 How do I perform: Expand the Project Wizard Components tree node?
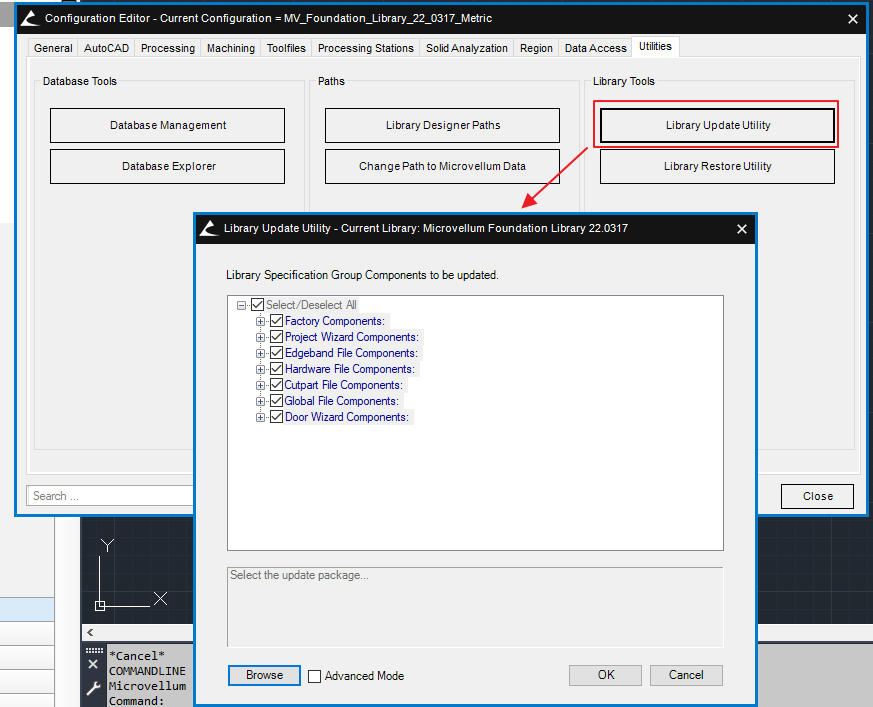tap(261, 337)
